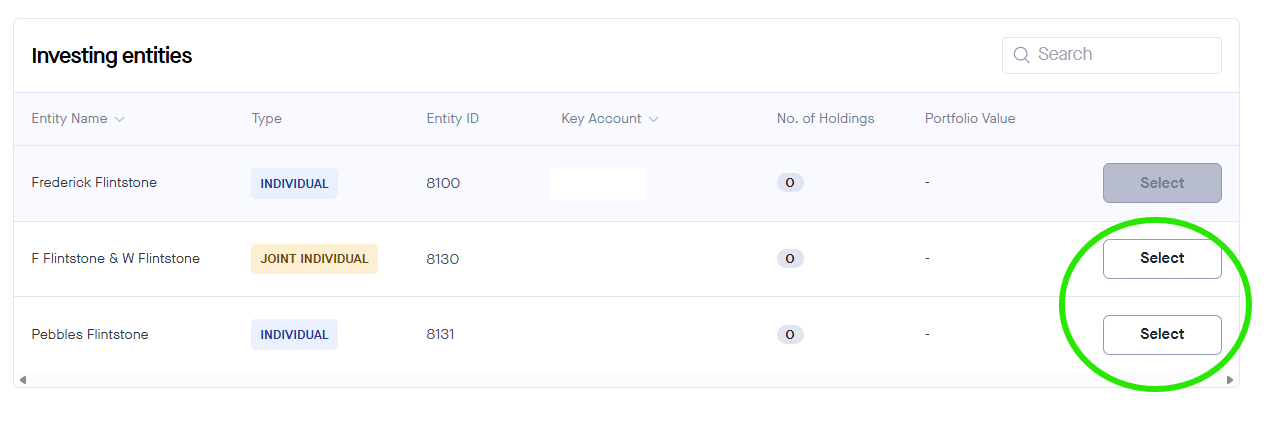This screenshot has width=1273, height=425.
Task: Click INDIVIDUAL badge in Frederick Flintstone row
Action: click(294, 183)
